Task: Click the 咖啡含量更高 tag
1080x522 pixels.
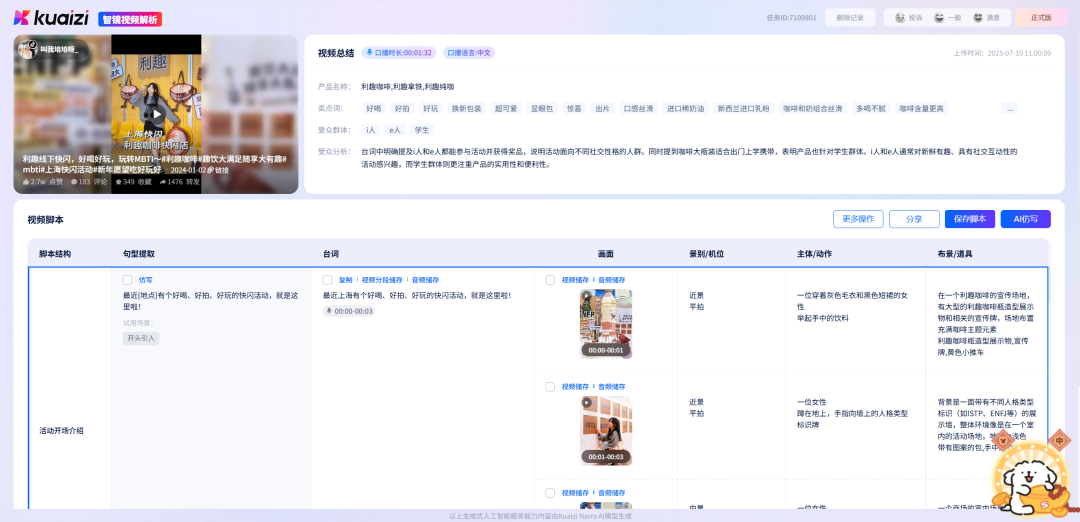Action: pyautogui.click(x=922, y=109)
